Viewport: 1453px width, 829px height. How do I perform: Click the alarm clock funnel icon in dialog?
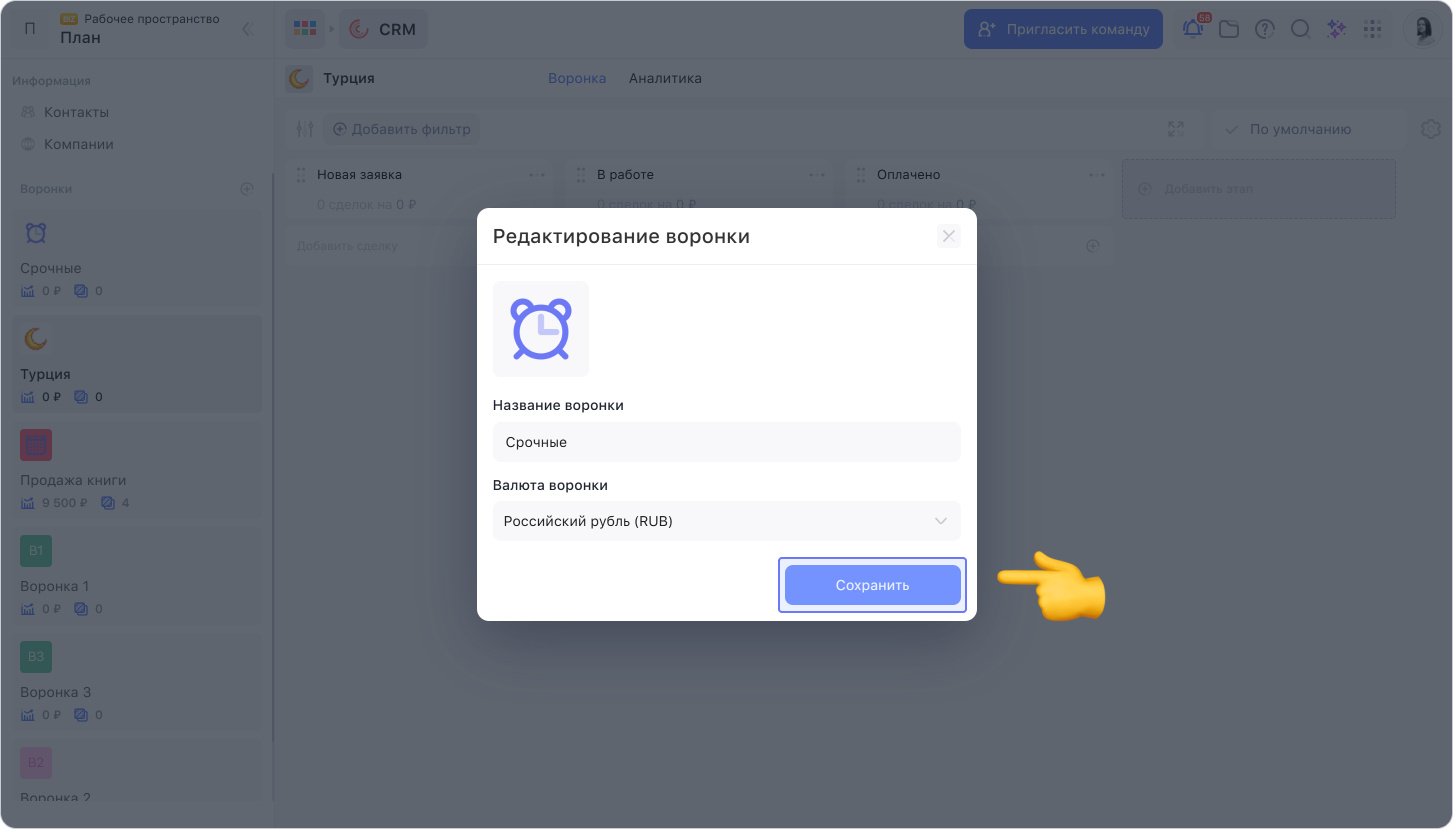coord(541,329)
